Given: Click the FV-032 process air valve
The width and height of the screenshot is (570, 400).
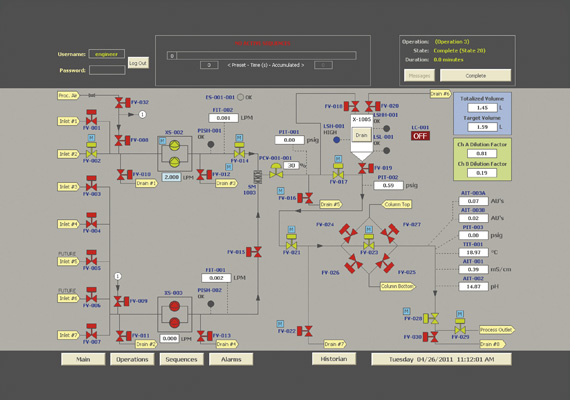Looking at the screenshot, I should pyautogui.click(x=123, y=103).
